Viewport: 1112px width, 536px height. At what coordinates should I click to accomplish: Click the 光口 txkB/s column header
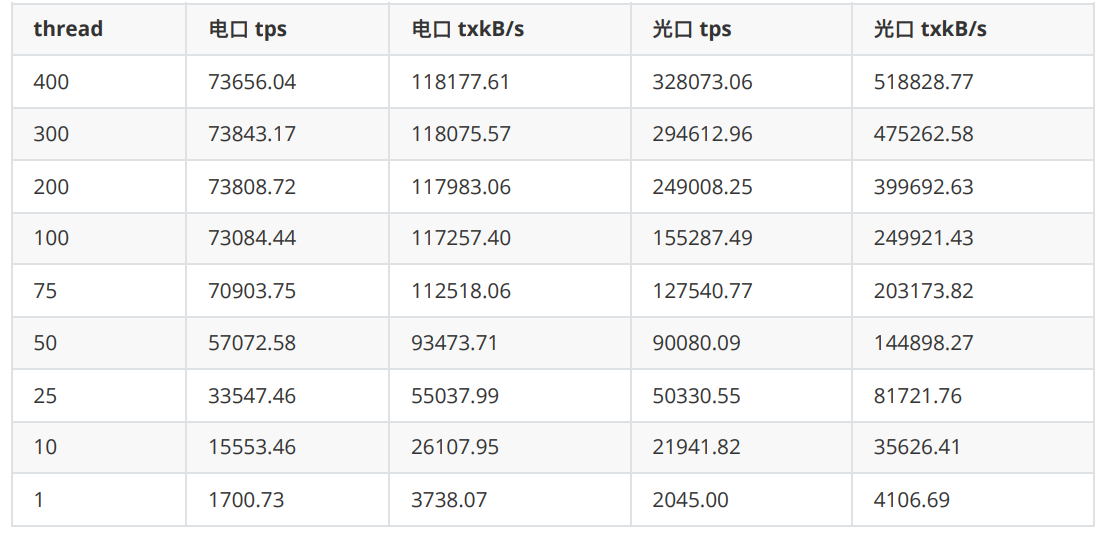point(930,29)
